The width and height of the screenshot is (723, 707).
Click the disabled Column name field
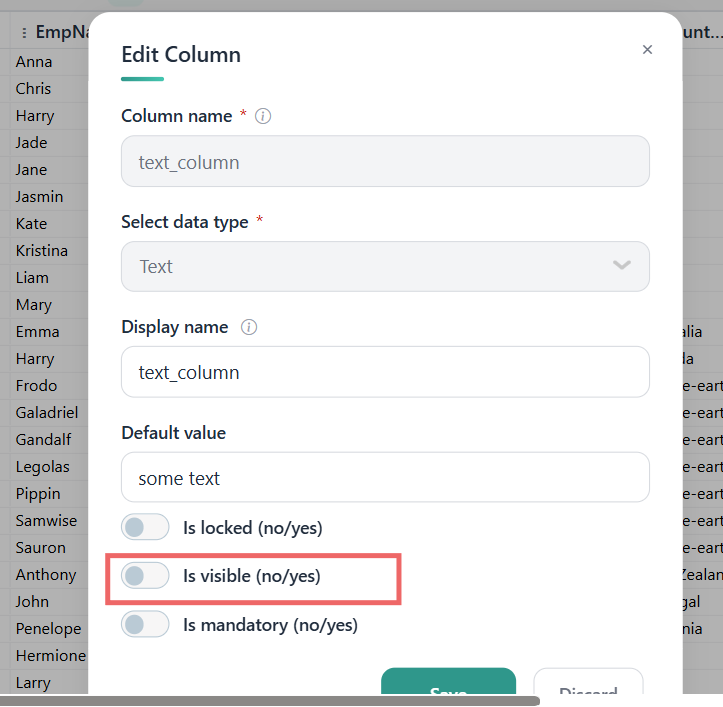pyautogui.click(x=385, y=161)
